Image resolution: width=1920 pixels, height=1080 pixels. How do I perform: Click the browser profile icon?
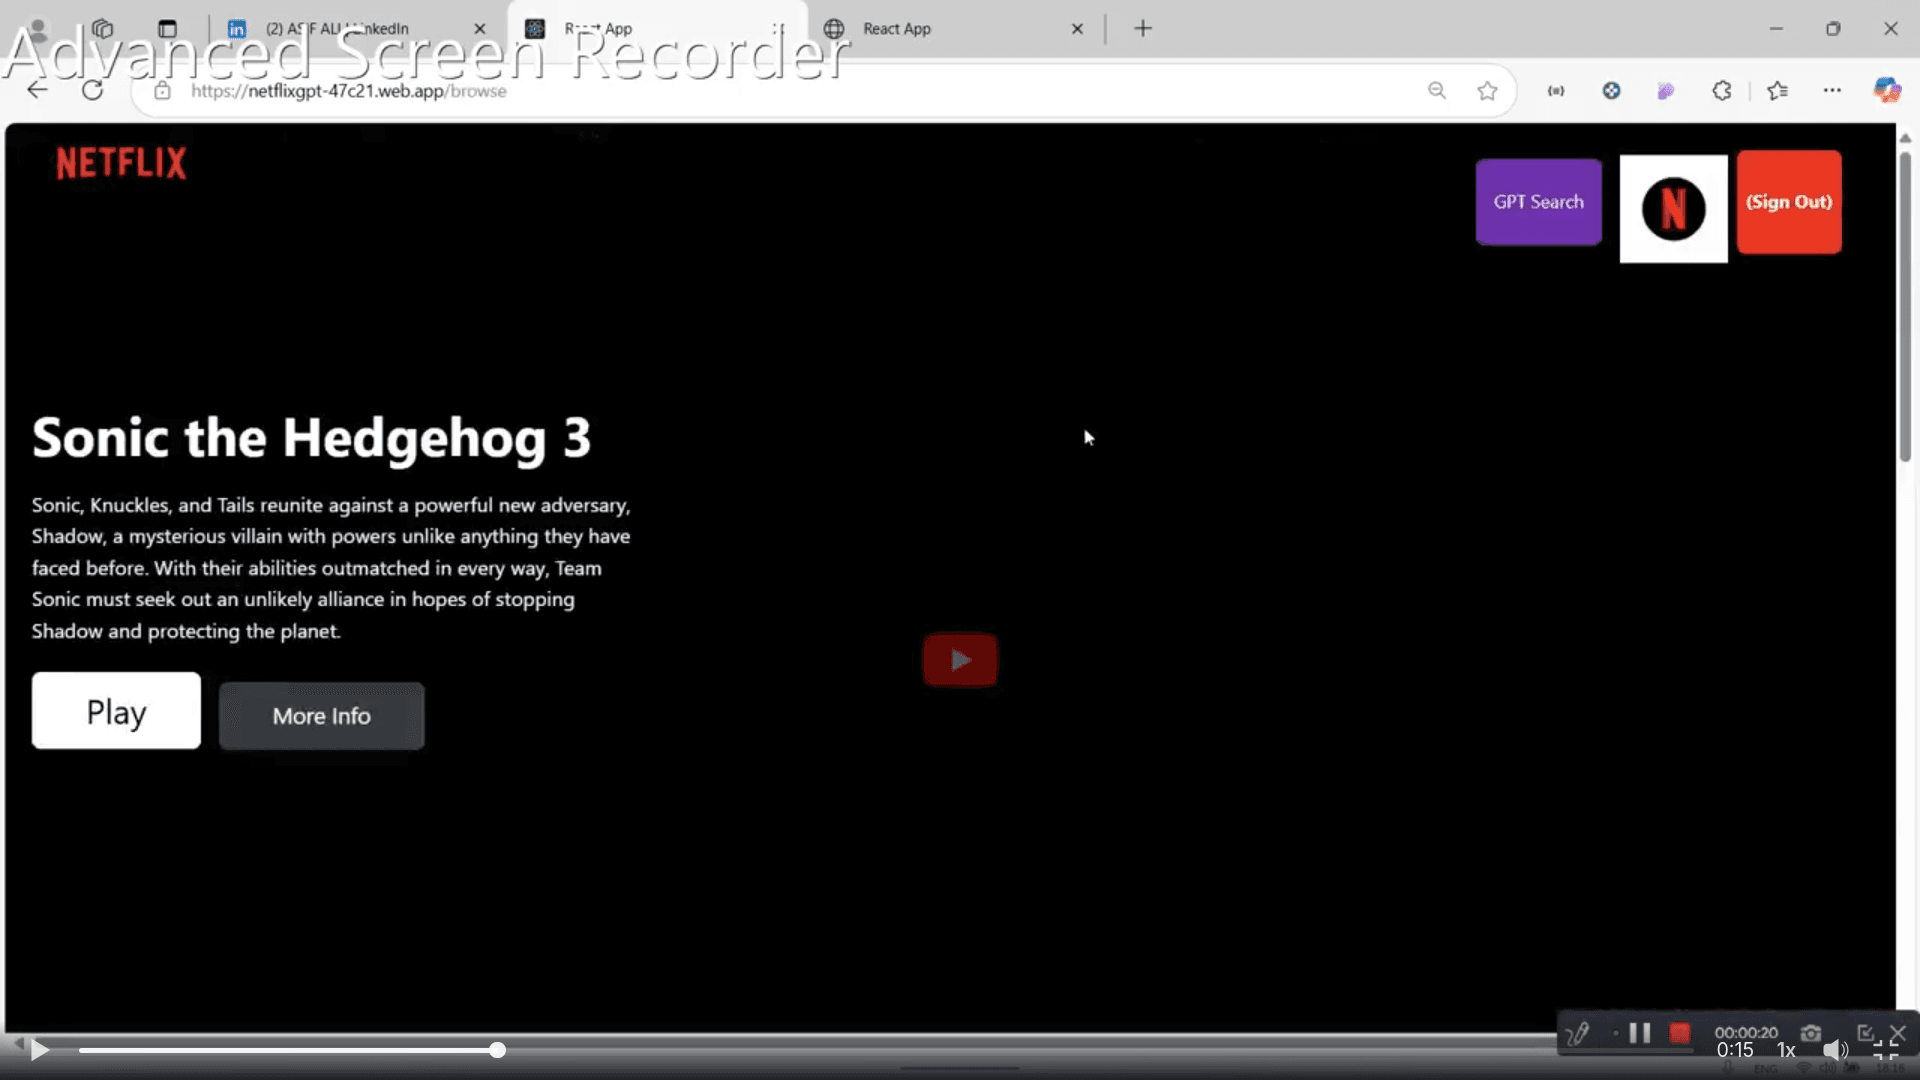[x=38, y=29]
